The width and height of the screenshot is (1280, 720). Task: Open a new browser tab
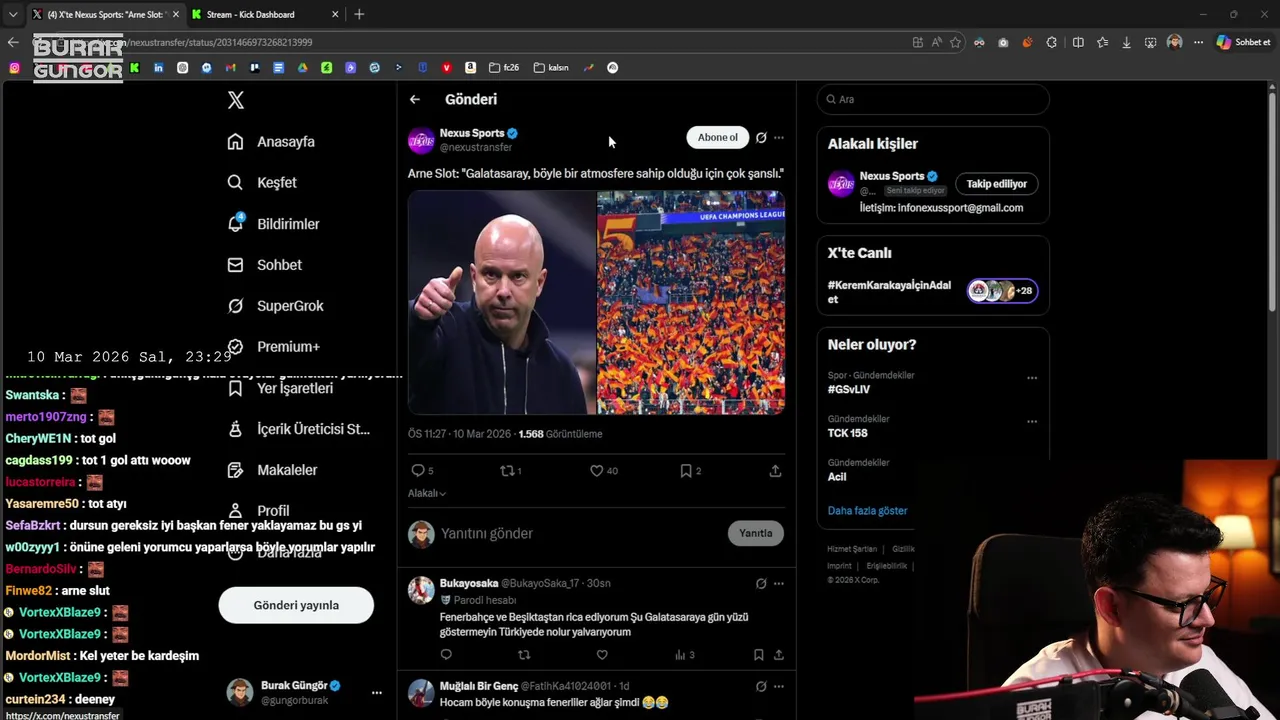point(359,14)
